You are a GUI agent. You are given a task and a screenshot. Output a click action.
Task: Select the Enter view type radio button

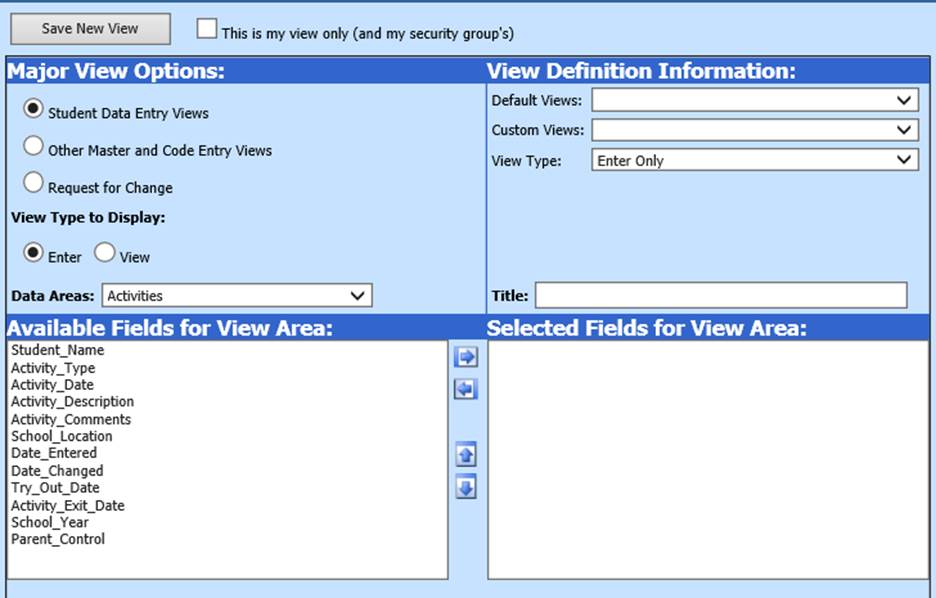click(34, 254)
